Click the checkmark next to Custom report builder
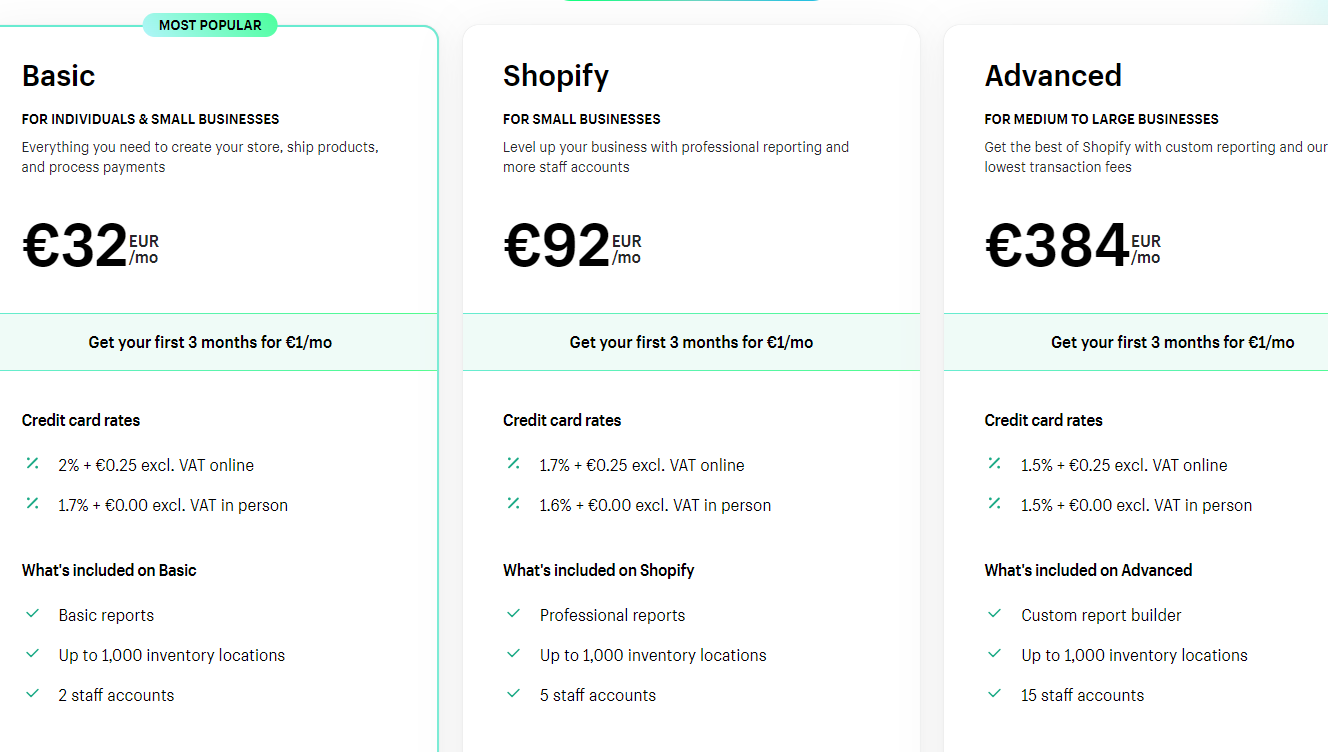 [x=995, y=614]
